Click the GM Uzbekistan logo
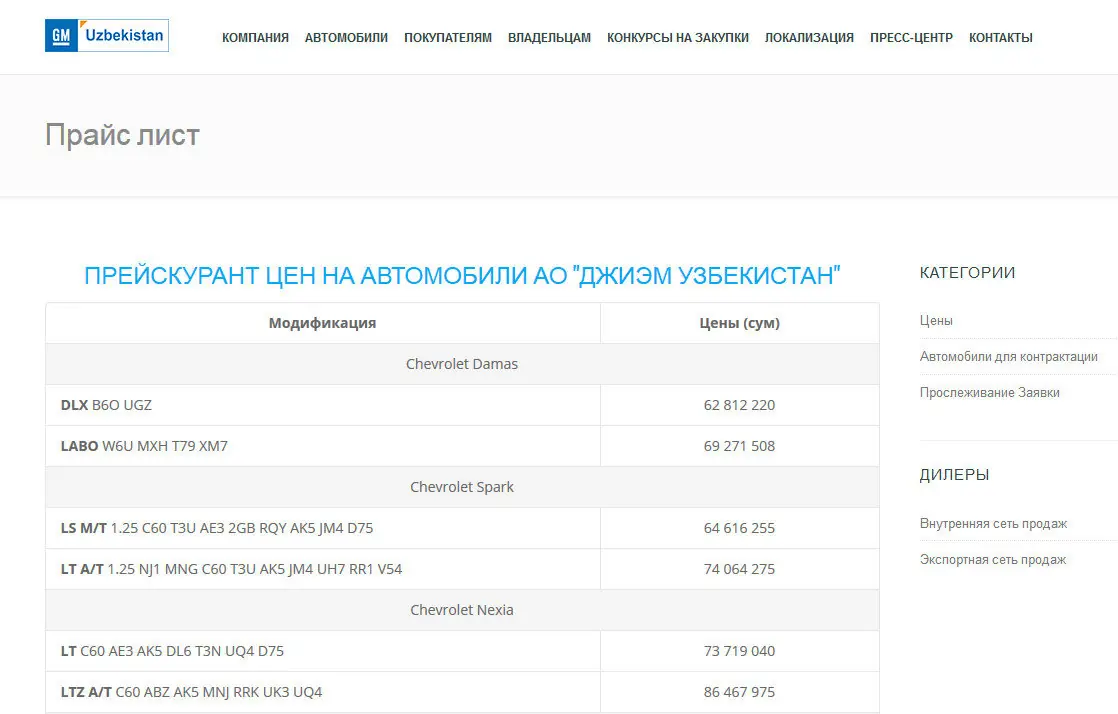 tap(107, 36)
